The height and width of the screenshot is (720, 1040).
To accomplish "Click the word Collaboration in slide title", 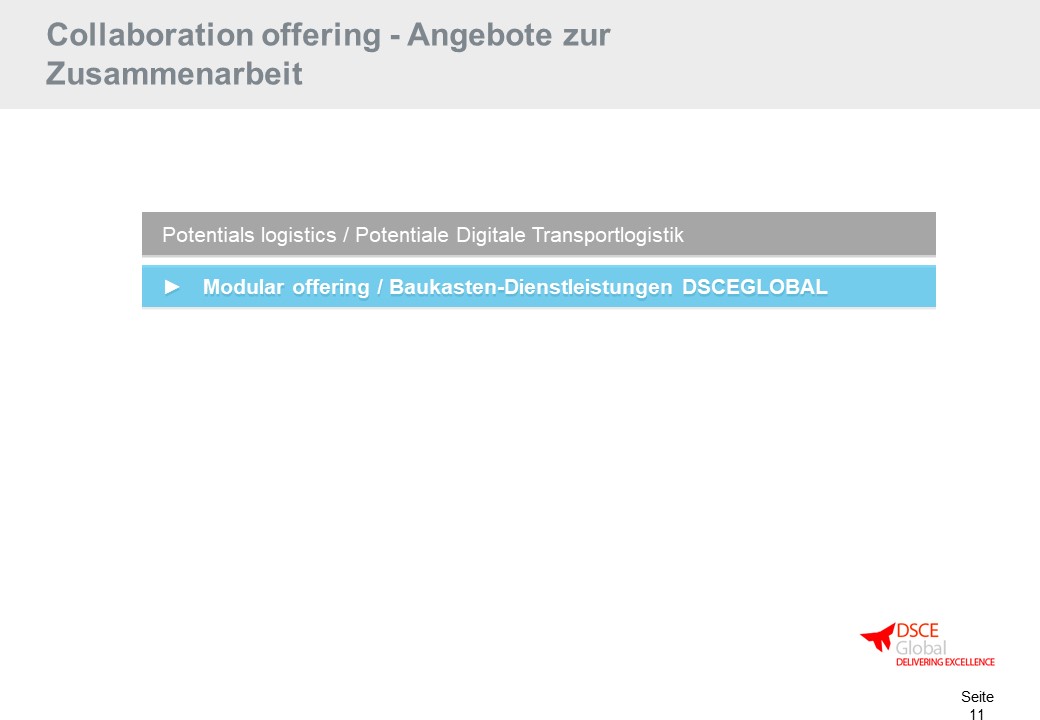I will pos(150,34).
